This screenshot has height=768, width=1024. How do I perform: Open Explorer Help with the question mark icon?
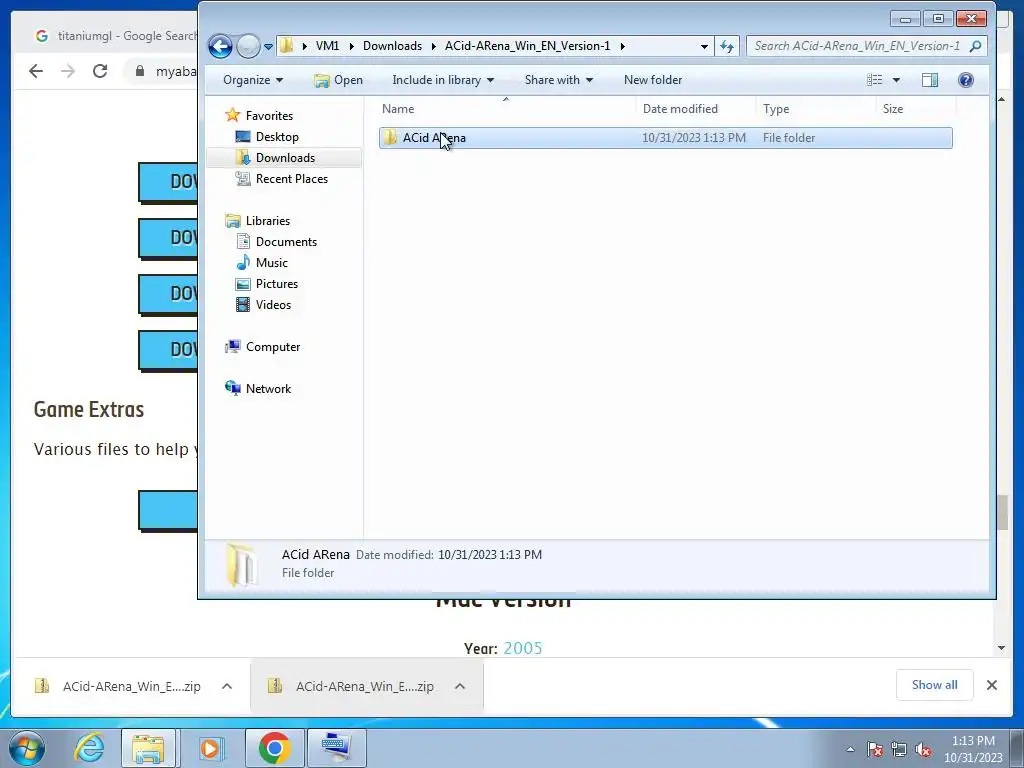[x=966, y=80]
